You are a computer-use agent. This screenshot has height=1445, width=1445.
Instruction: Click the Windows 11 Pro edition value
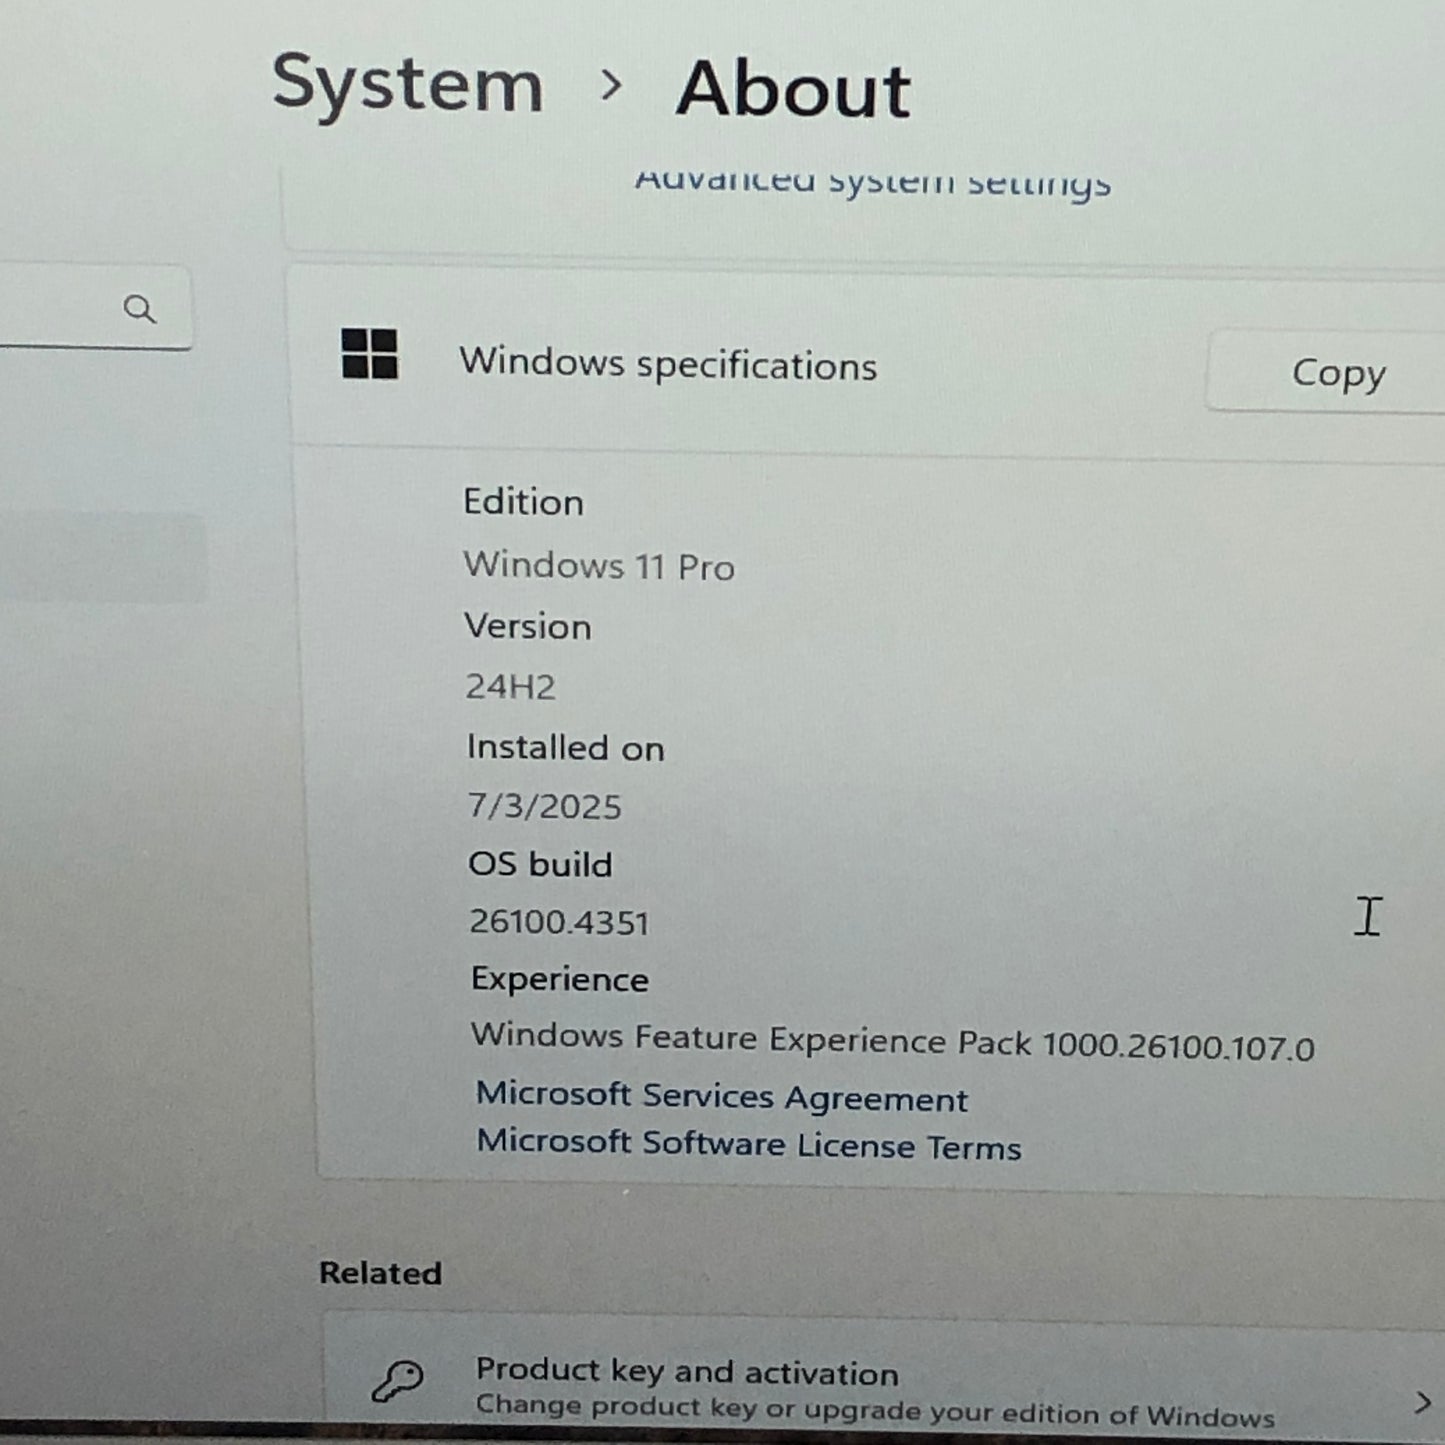[599, 566]
